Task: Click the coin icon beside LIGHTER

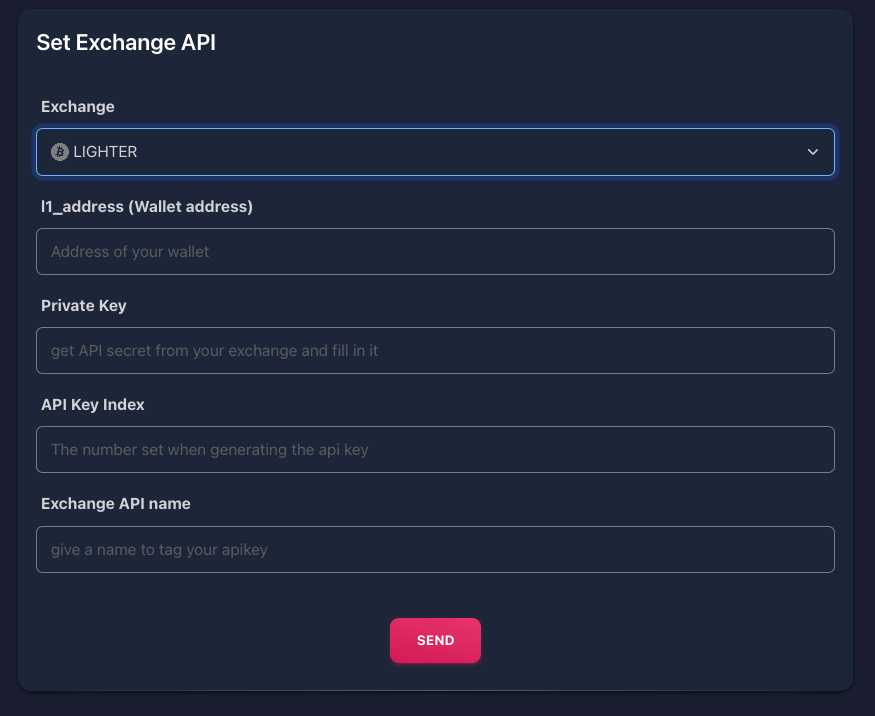Action: click(60, 152)
